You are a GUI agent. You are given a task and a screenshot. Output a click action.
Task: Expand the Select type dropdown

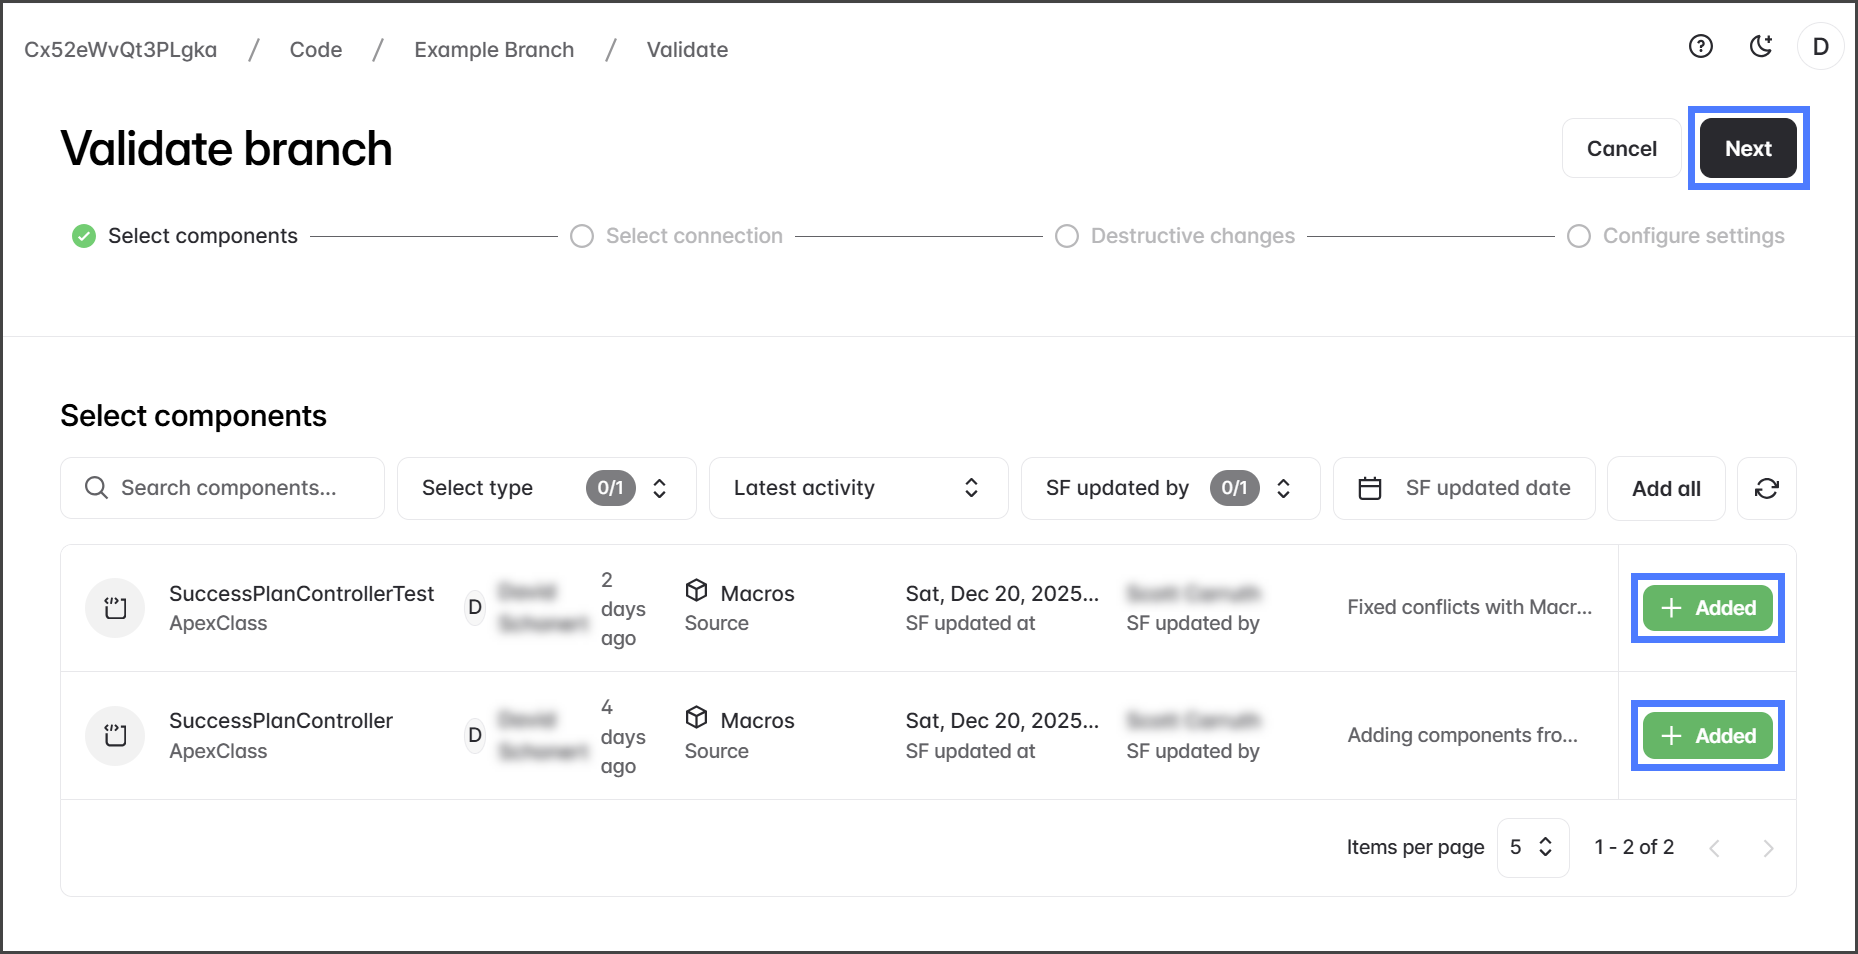click(546, 488)
